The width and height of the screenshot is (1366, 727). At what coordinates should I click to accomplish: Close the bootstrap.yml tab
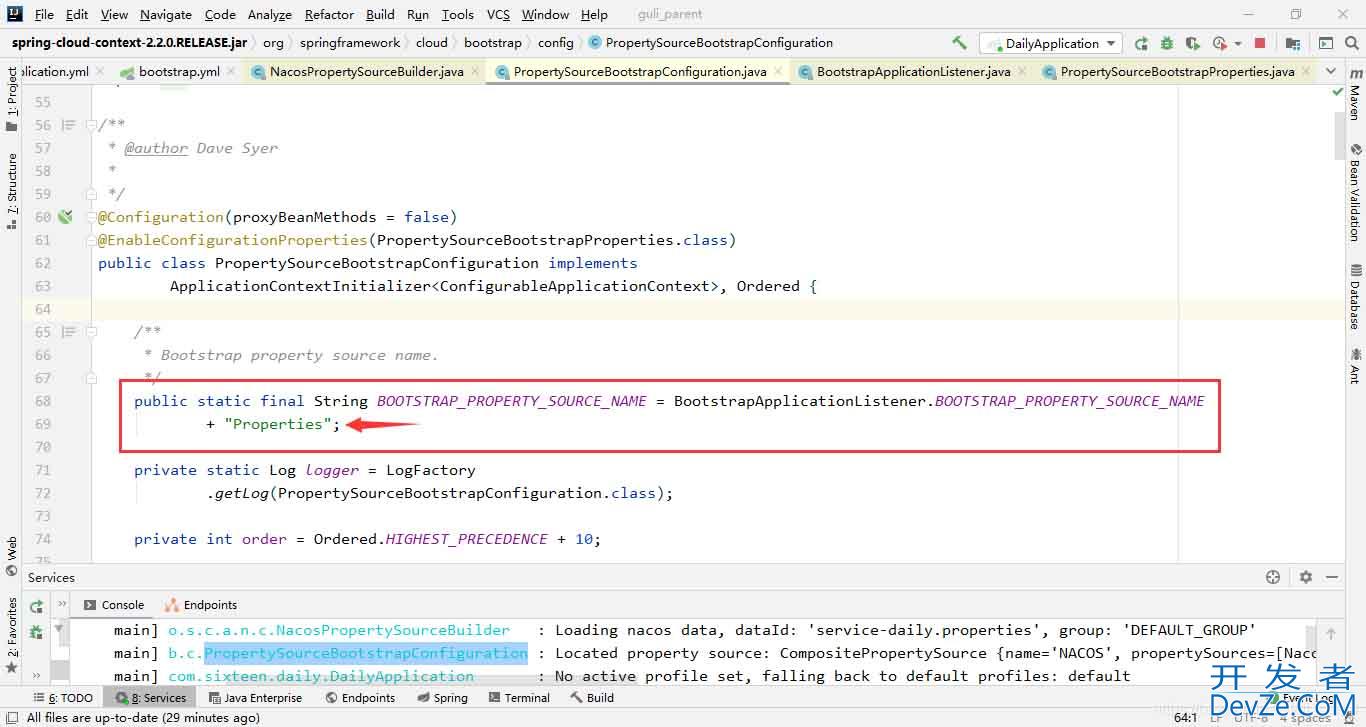(231, 72)
